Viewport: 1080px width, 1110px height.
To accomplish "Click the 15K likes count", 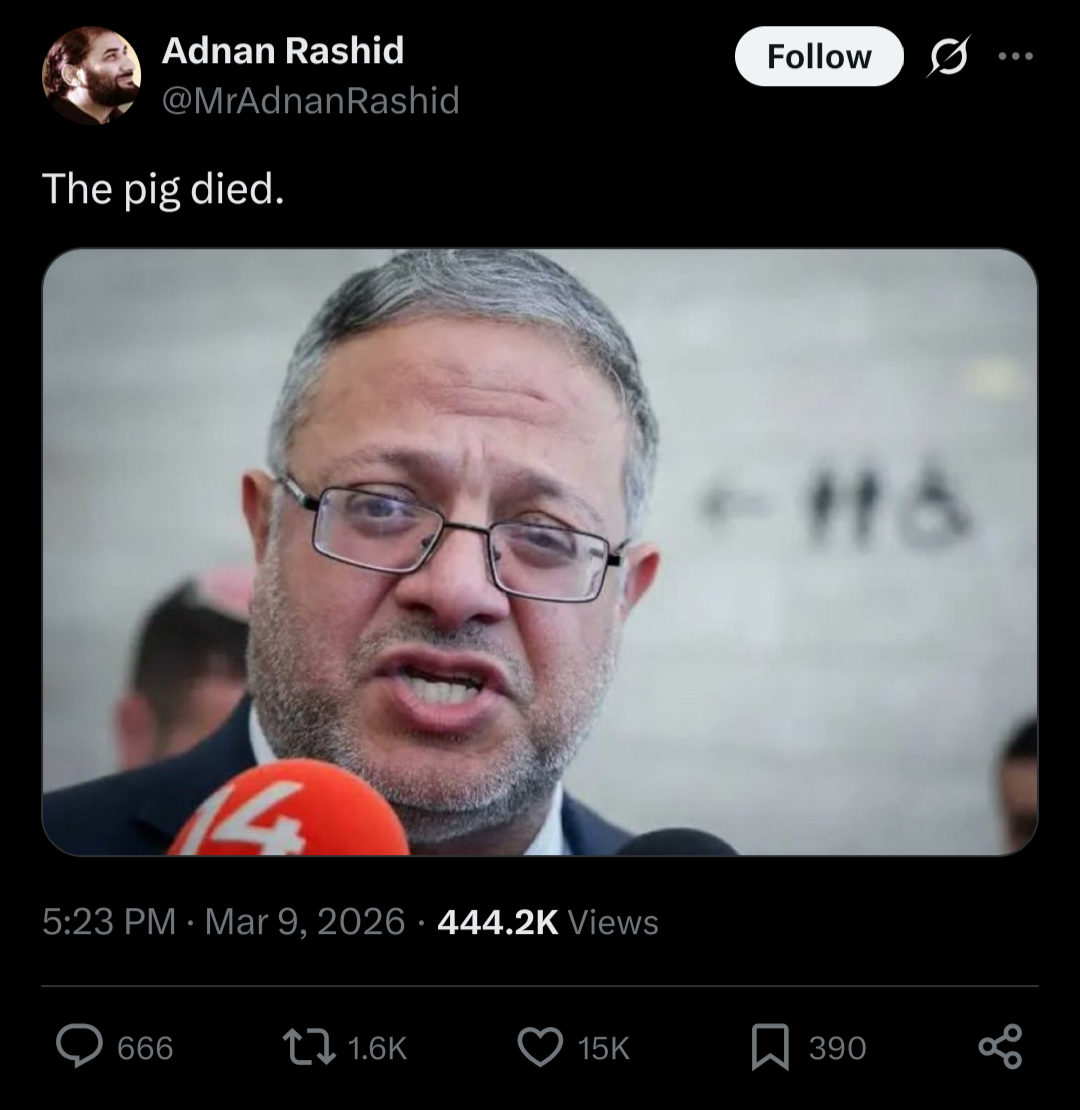I will (603, 1048).
